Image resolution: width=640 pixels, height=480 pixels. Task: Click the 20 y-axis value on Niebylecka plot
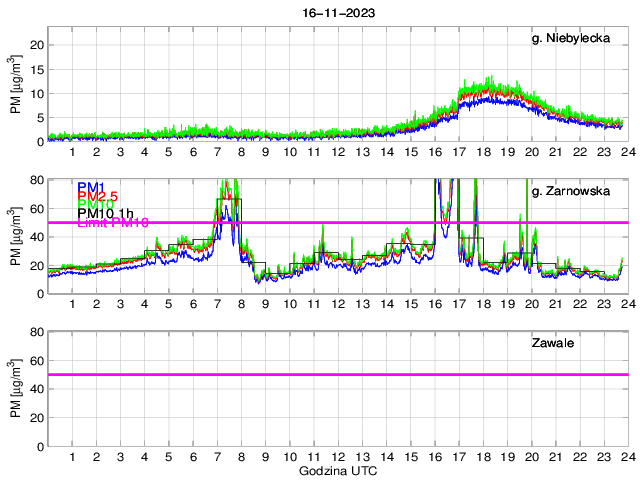coord(37,45)
